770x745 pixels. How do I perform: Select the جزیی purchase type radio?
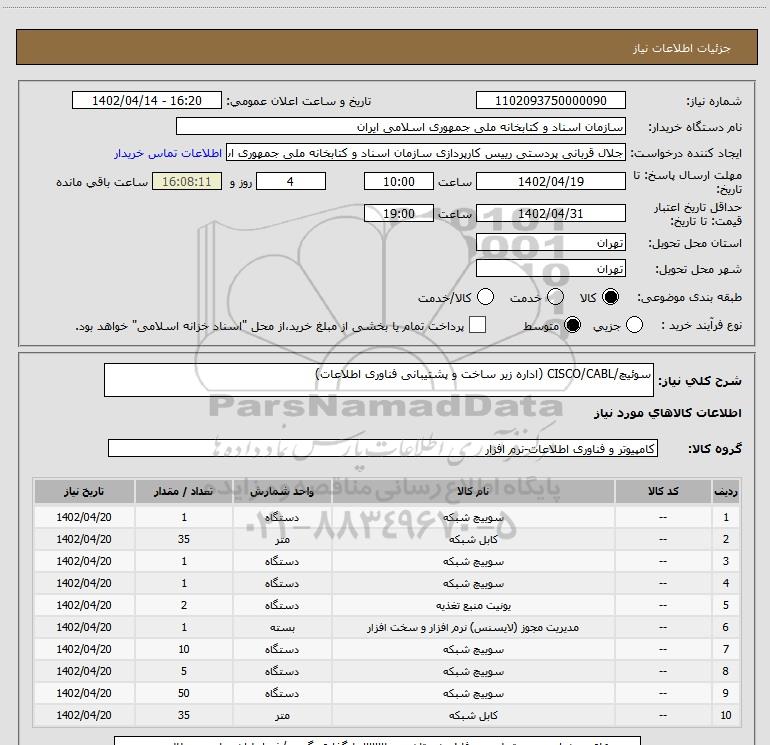click(x=634, y=325)
